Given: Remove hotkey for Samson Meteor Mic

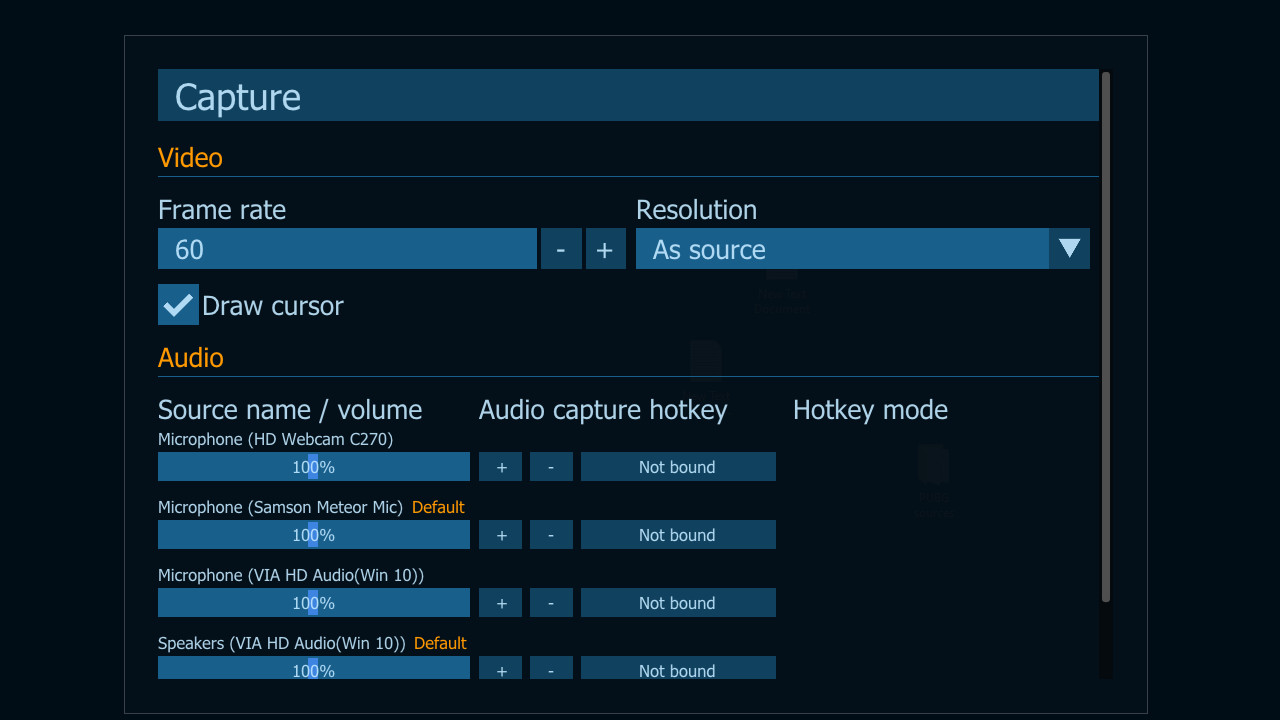Looking at the screenshot, I should [x=551, y=535].
